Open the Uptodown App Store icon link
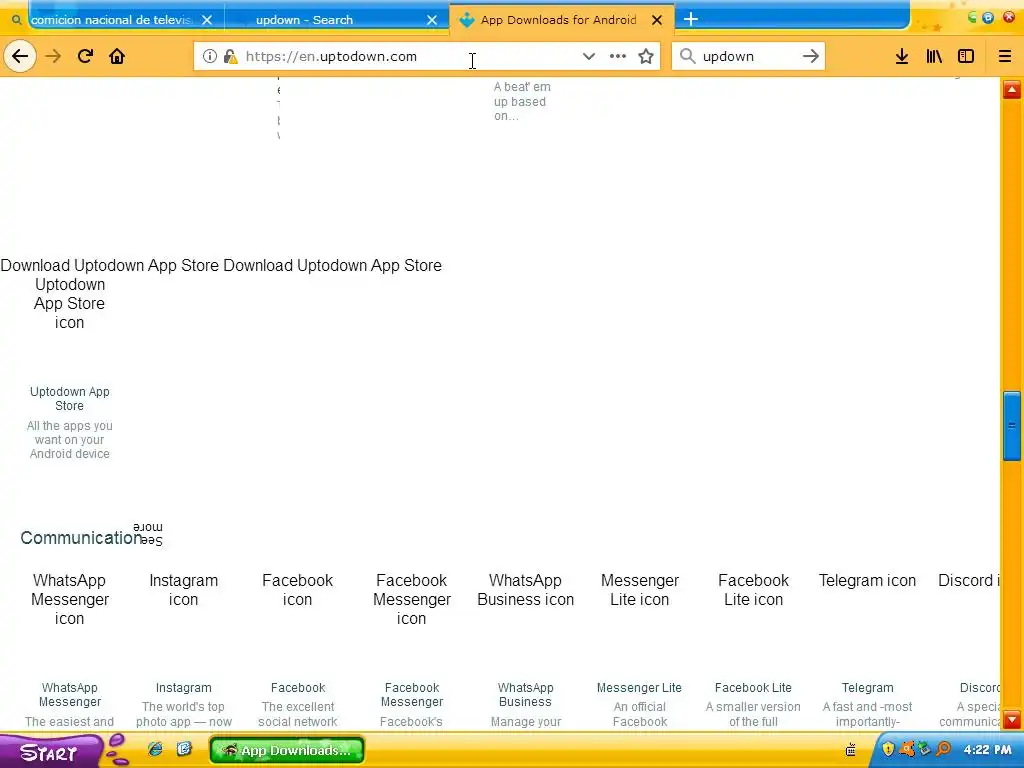This screenshot has height=768, width=1024. coord(69,303)
